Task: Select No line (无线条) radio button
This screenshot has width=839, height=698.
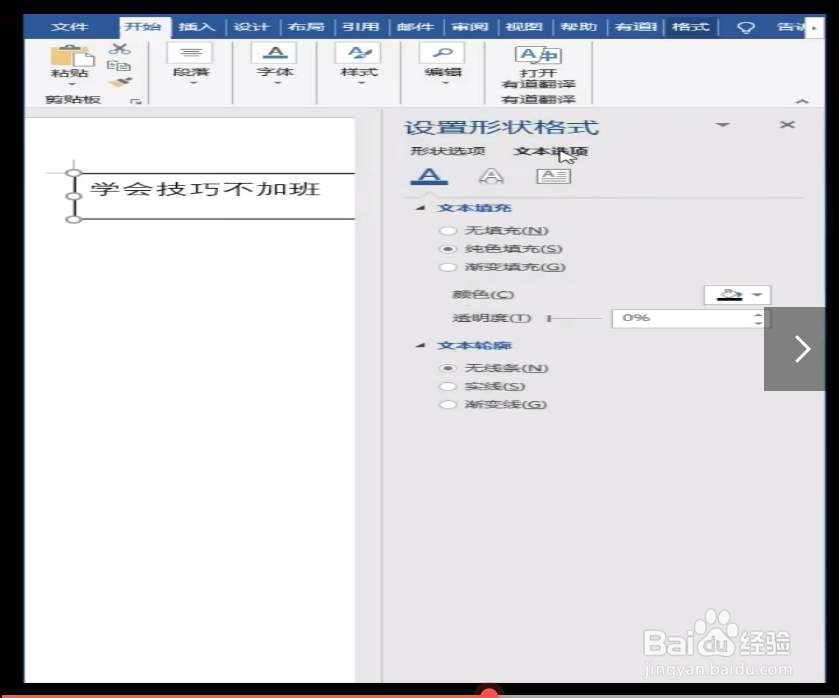Action: (447, 368)
